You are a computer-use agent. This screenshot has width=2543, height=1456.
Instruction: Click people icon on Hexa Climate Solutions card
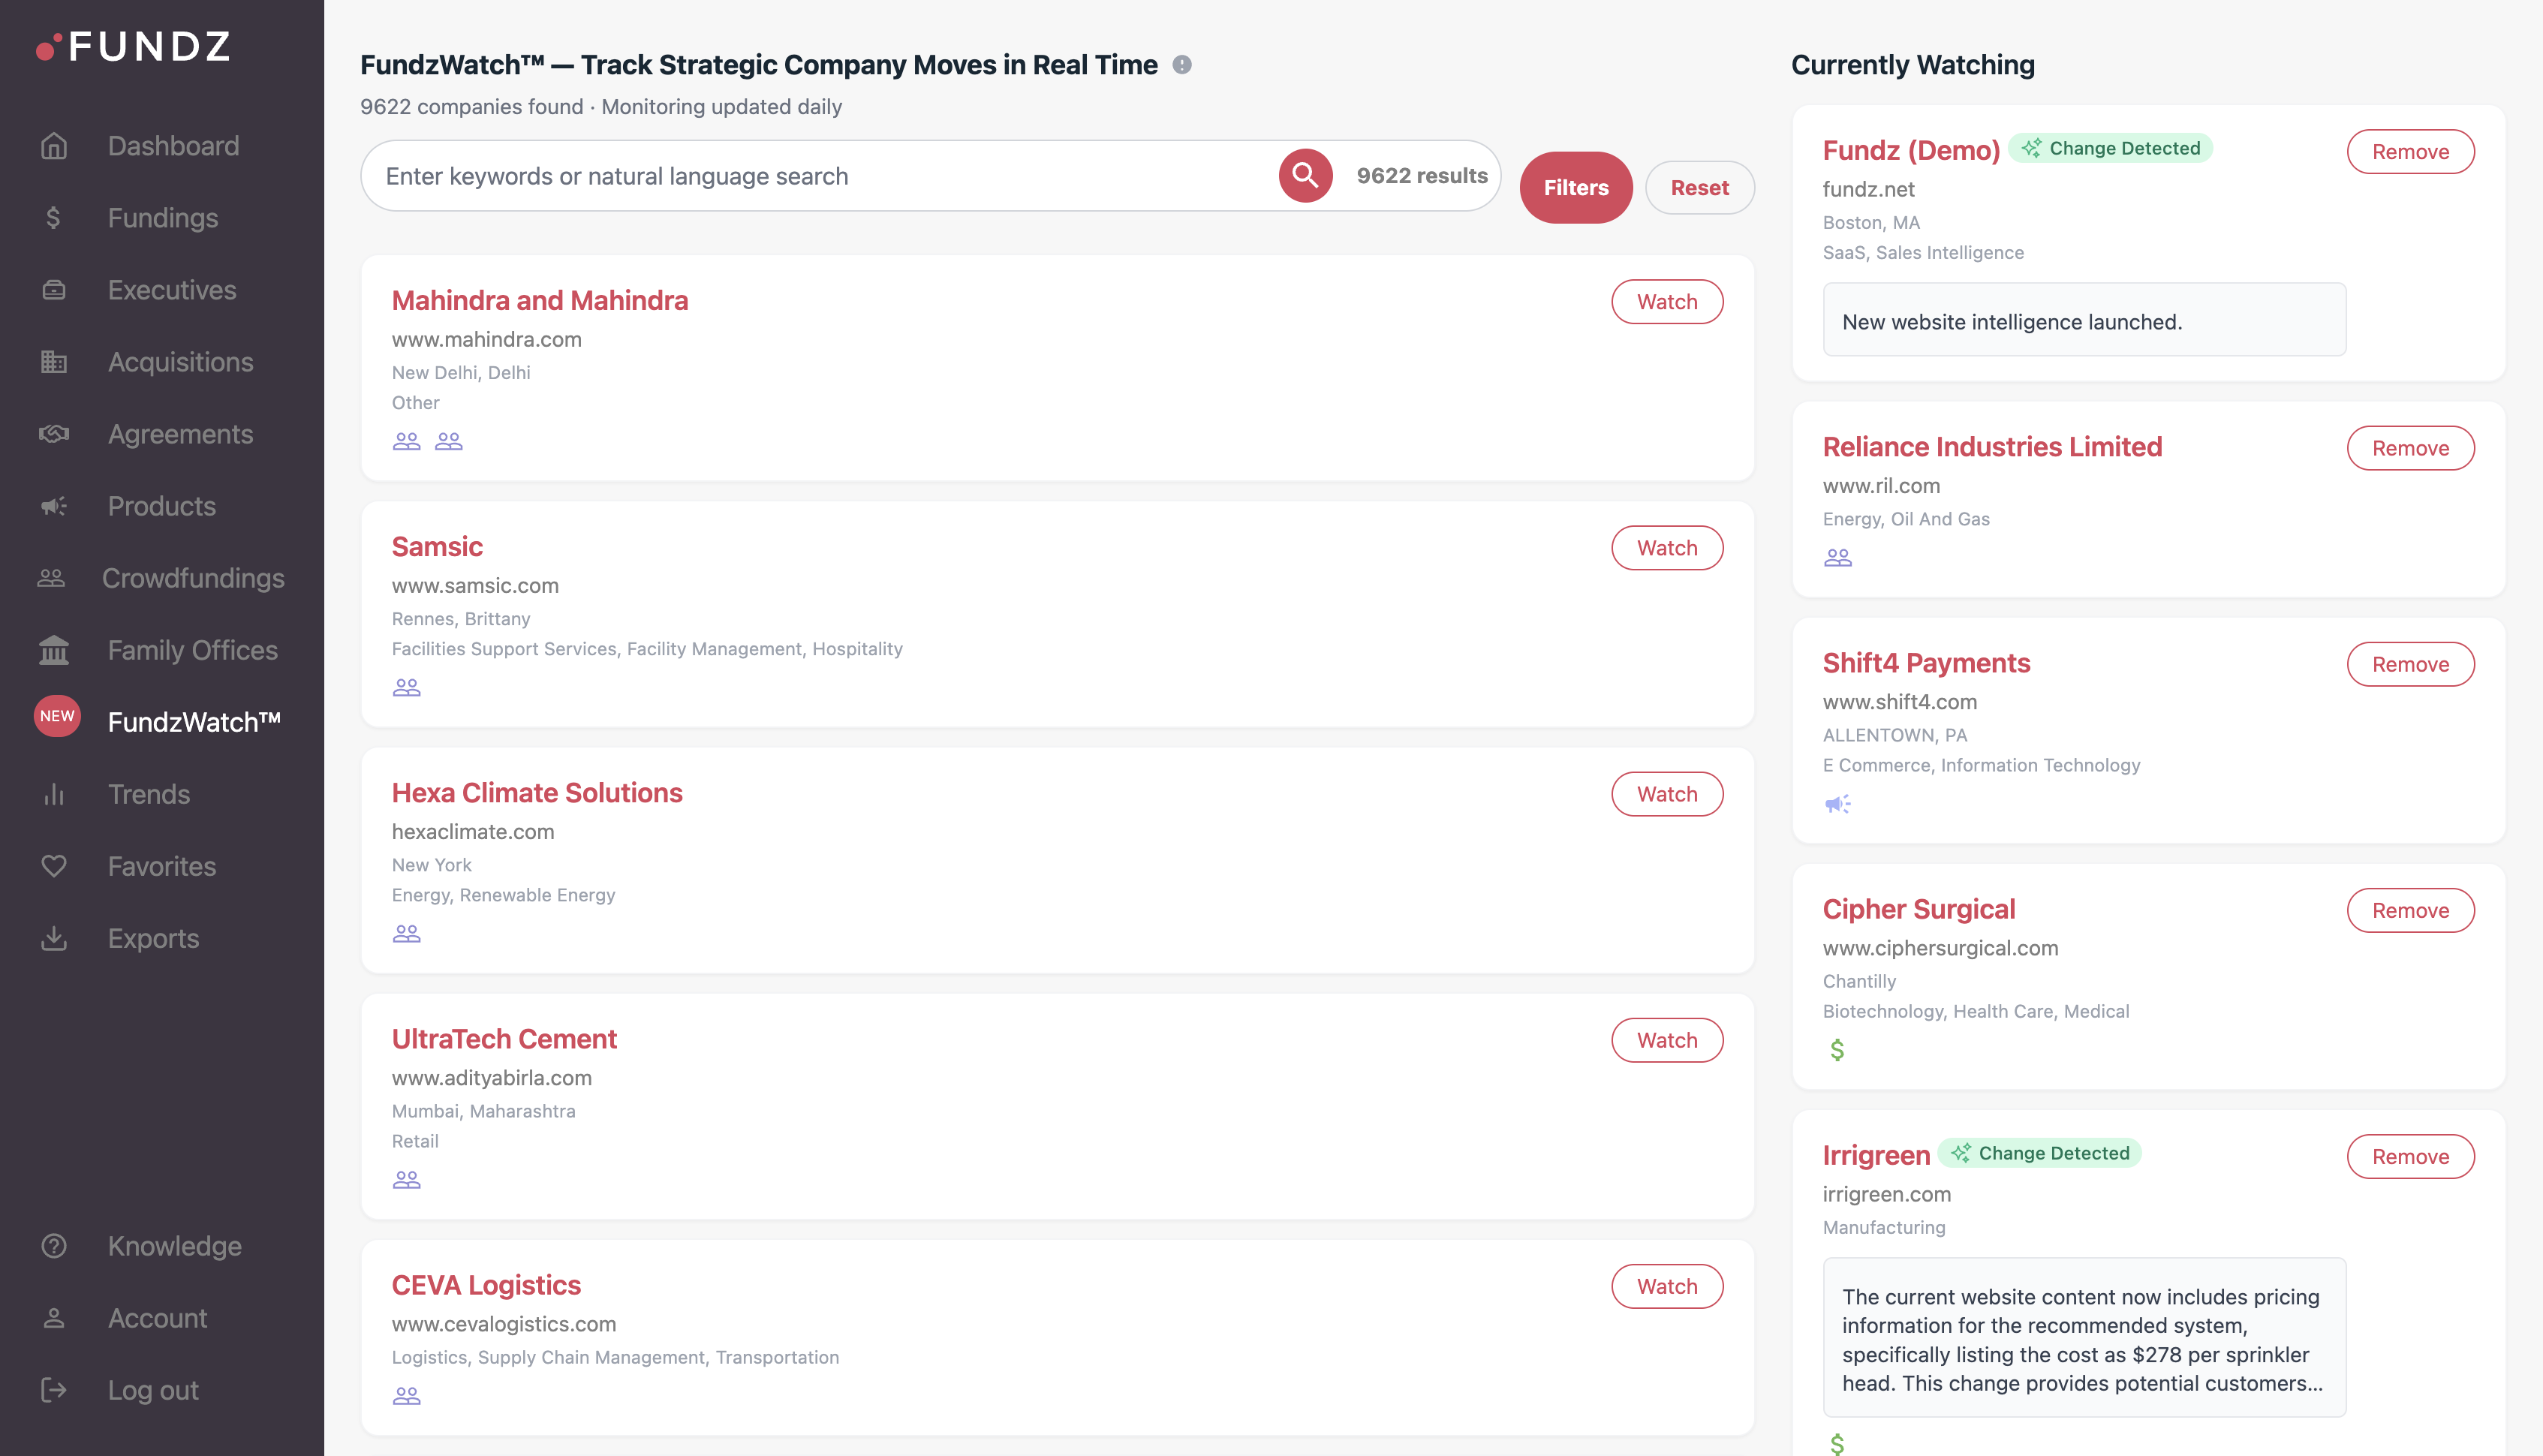coord(406,933)
